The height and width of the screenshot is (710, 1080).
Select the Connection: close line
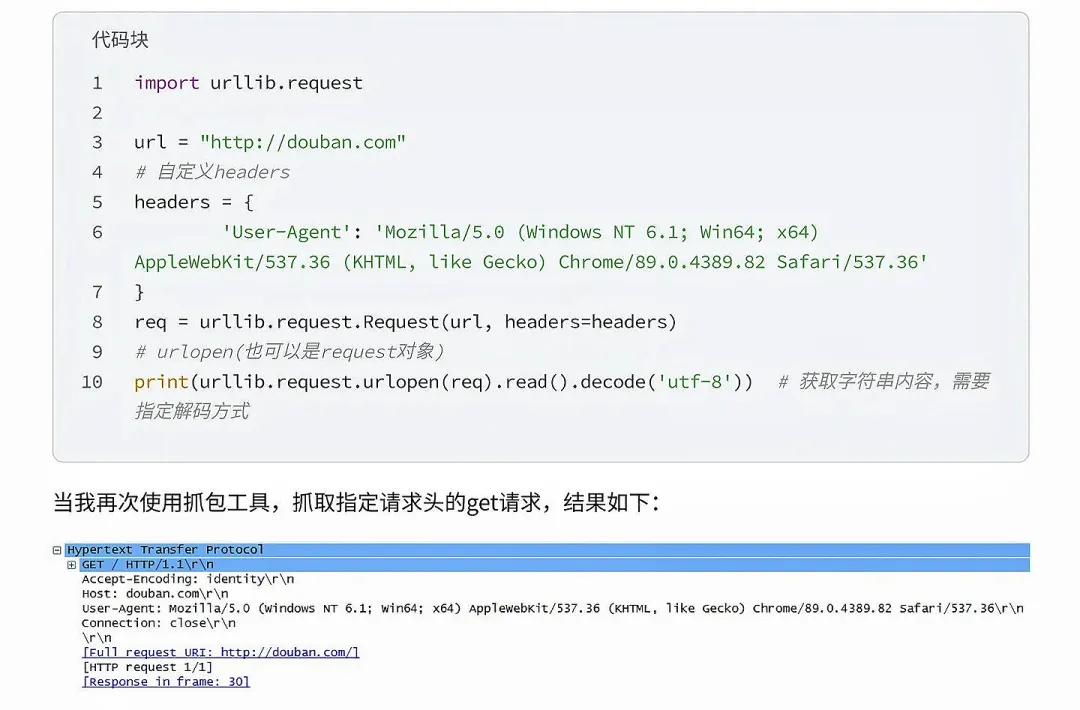158,623
